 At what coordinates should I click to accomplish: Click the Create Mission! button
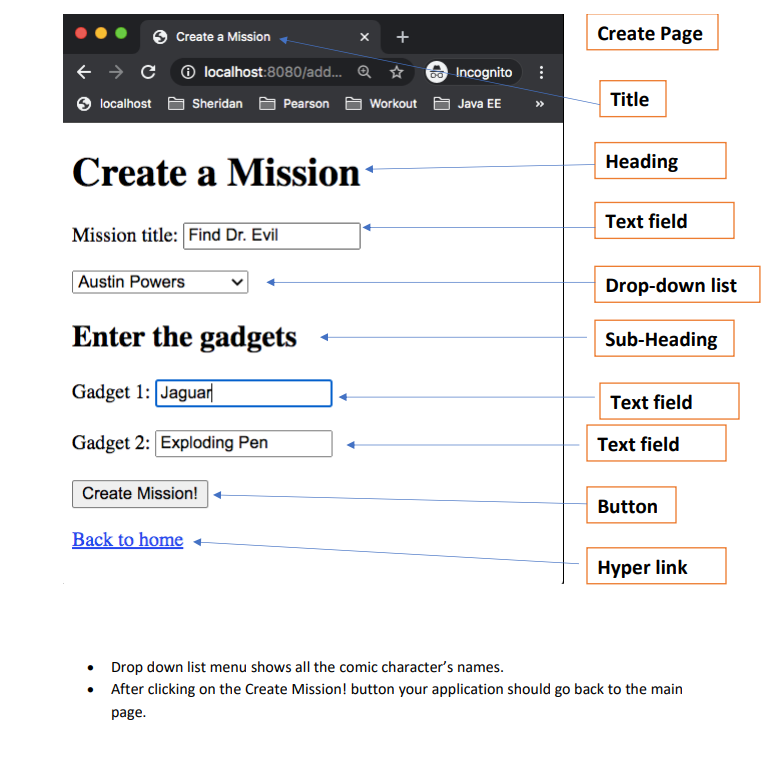(x=140, y=494)
